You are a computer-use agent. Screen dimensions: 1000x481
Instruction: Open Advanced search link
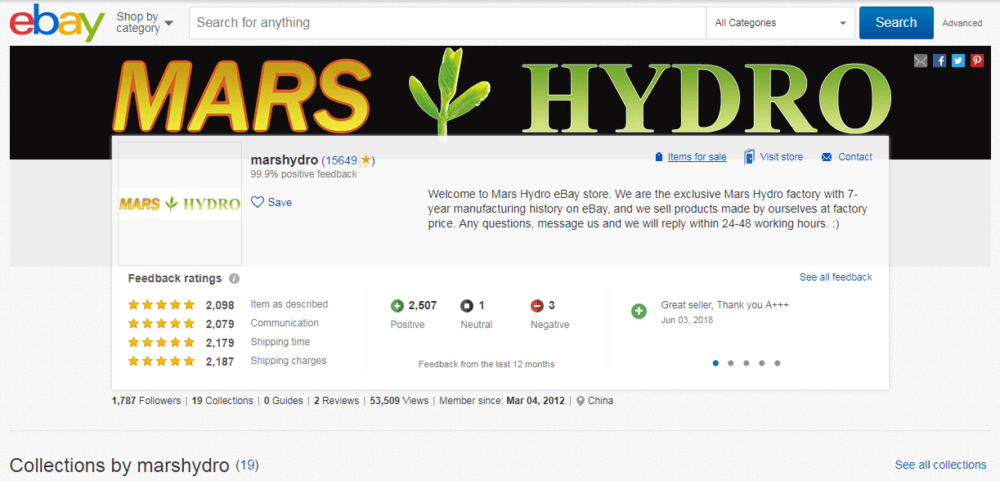point(962,23)
